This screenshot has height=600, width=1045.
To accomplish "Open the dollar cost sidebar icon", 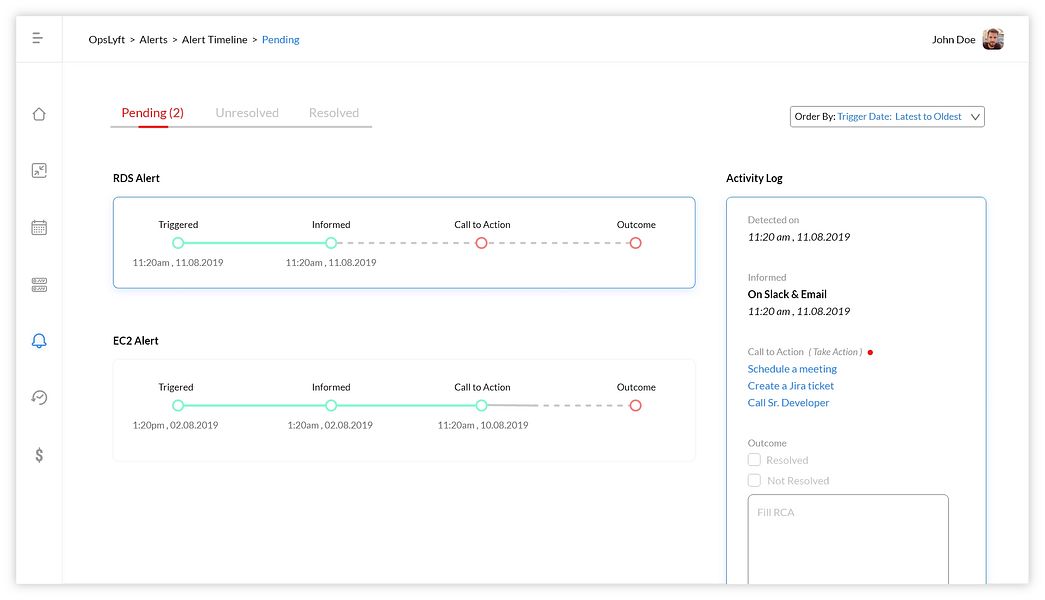I will point(39,455).
